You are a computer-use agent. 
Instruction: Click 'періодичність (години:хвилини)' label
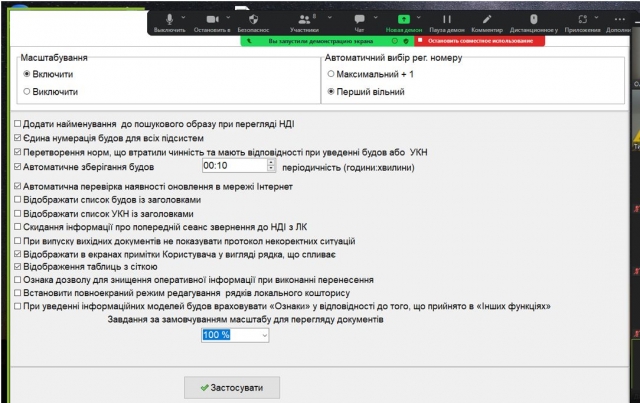348,167
